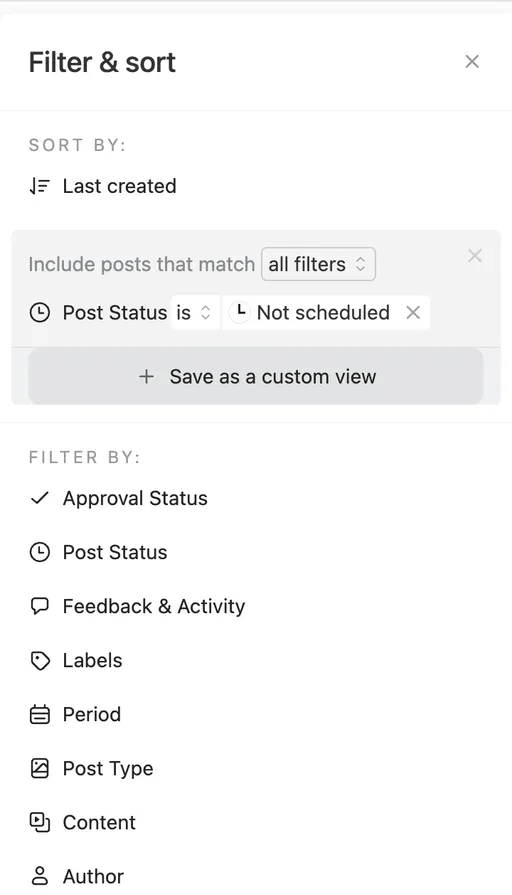512x895 pixels.
Task: Remove the 'Not scheduled' filter value
Action: [413, 313]
